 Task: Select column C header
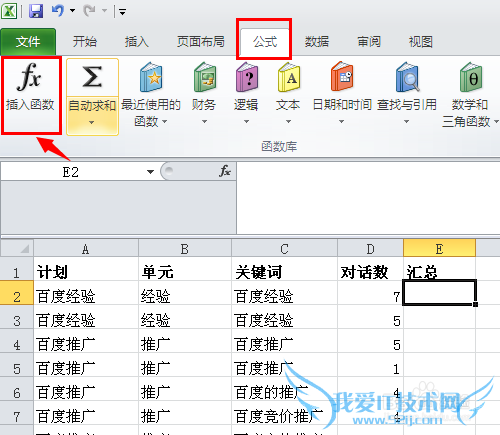coord(284,249)
